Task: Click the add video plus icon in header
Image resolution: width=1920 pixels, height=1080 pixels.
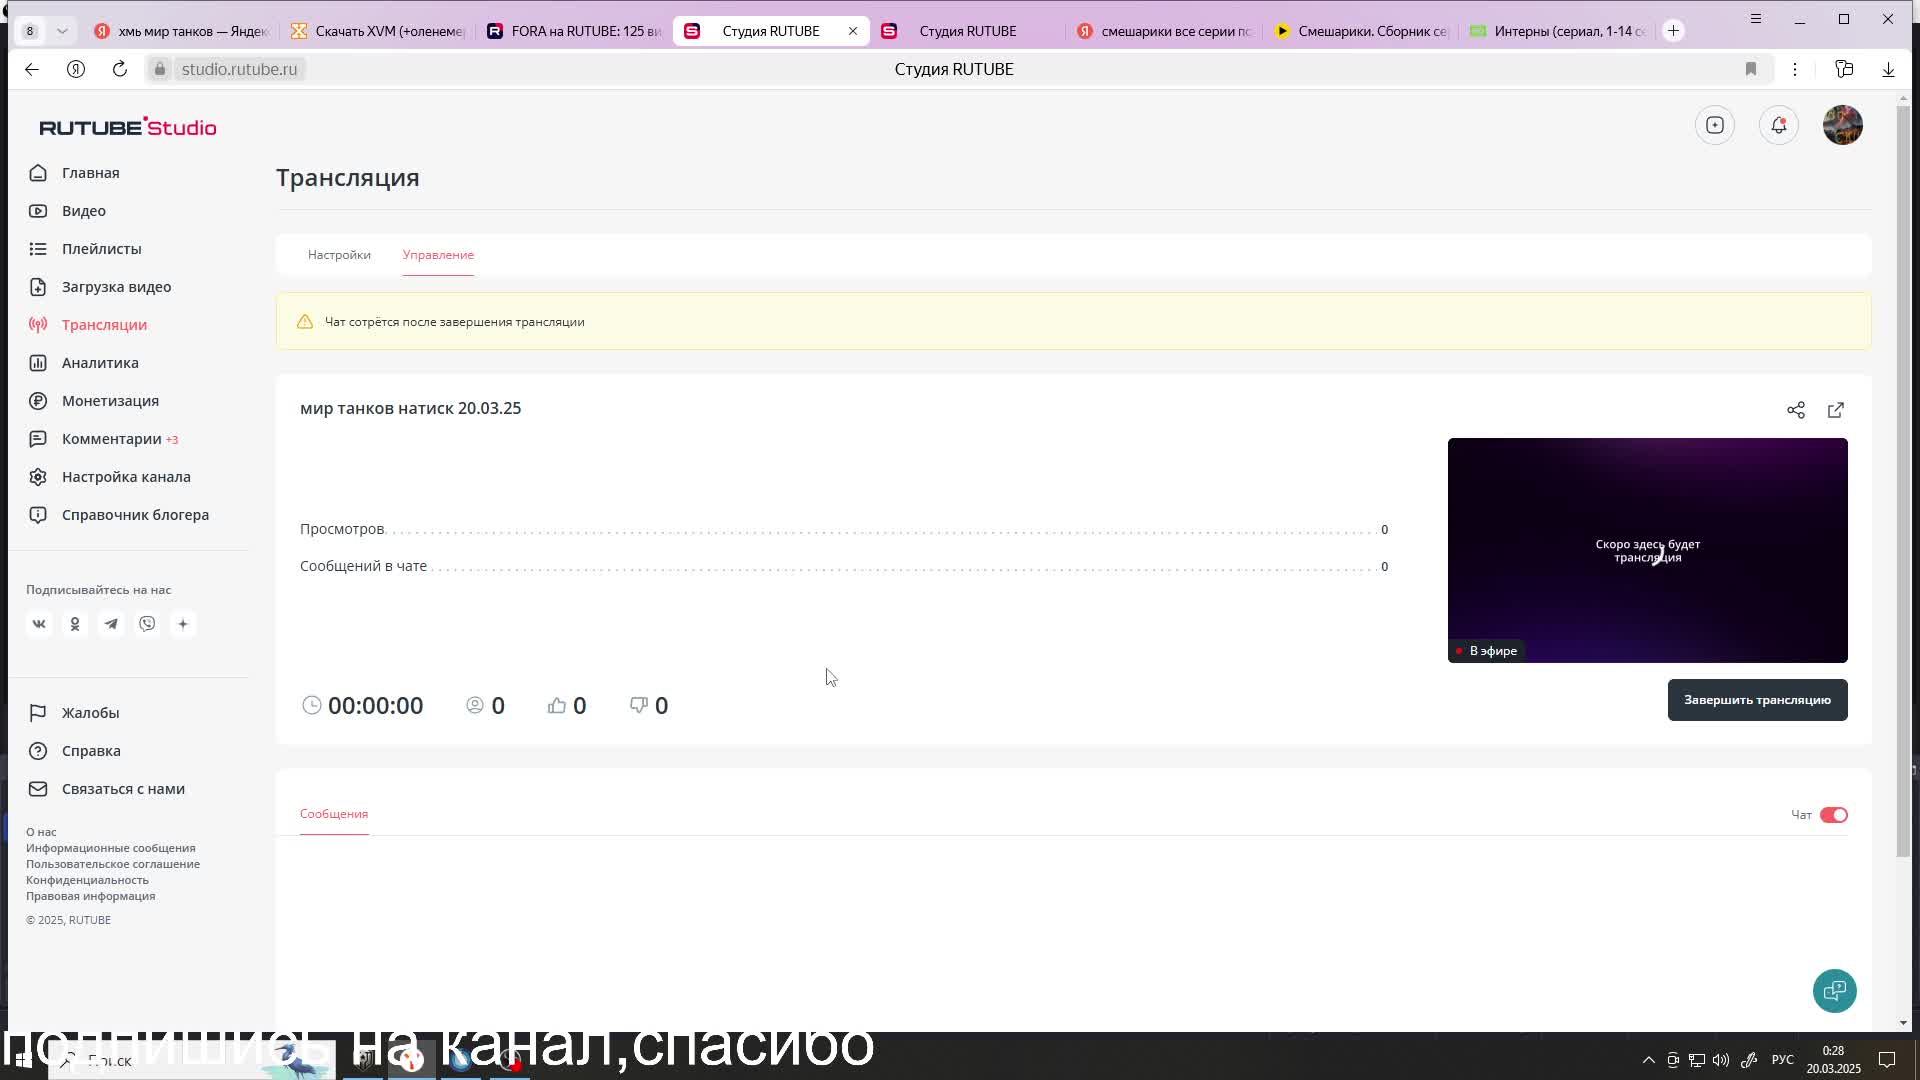Action: (1715, 125)
